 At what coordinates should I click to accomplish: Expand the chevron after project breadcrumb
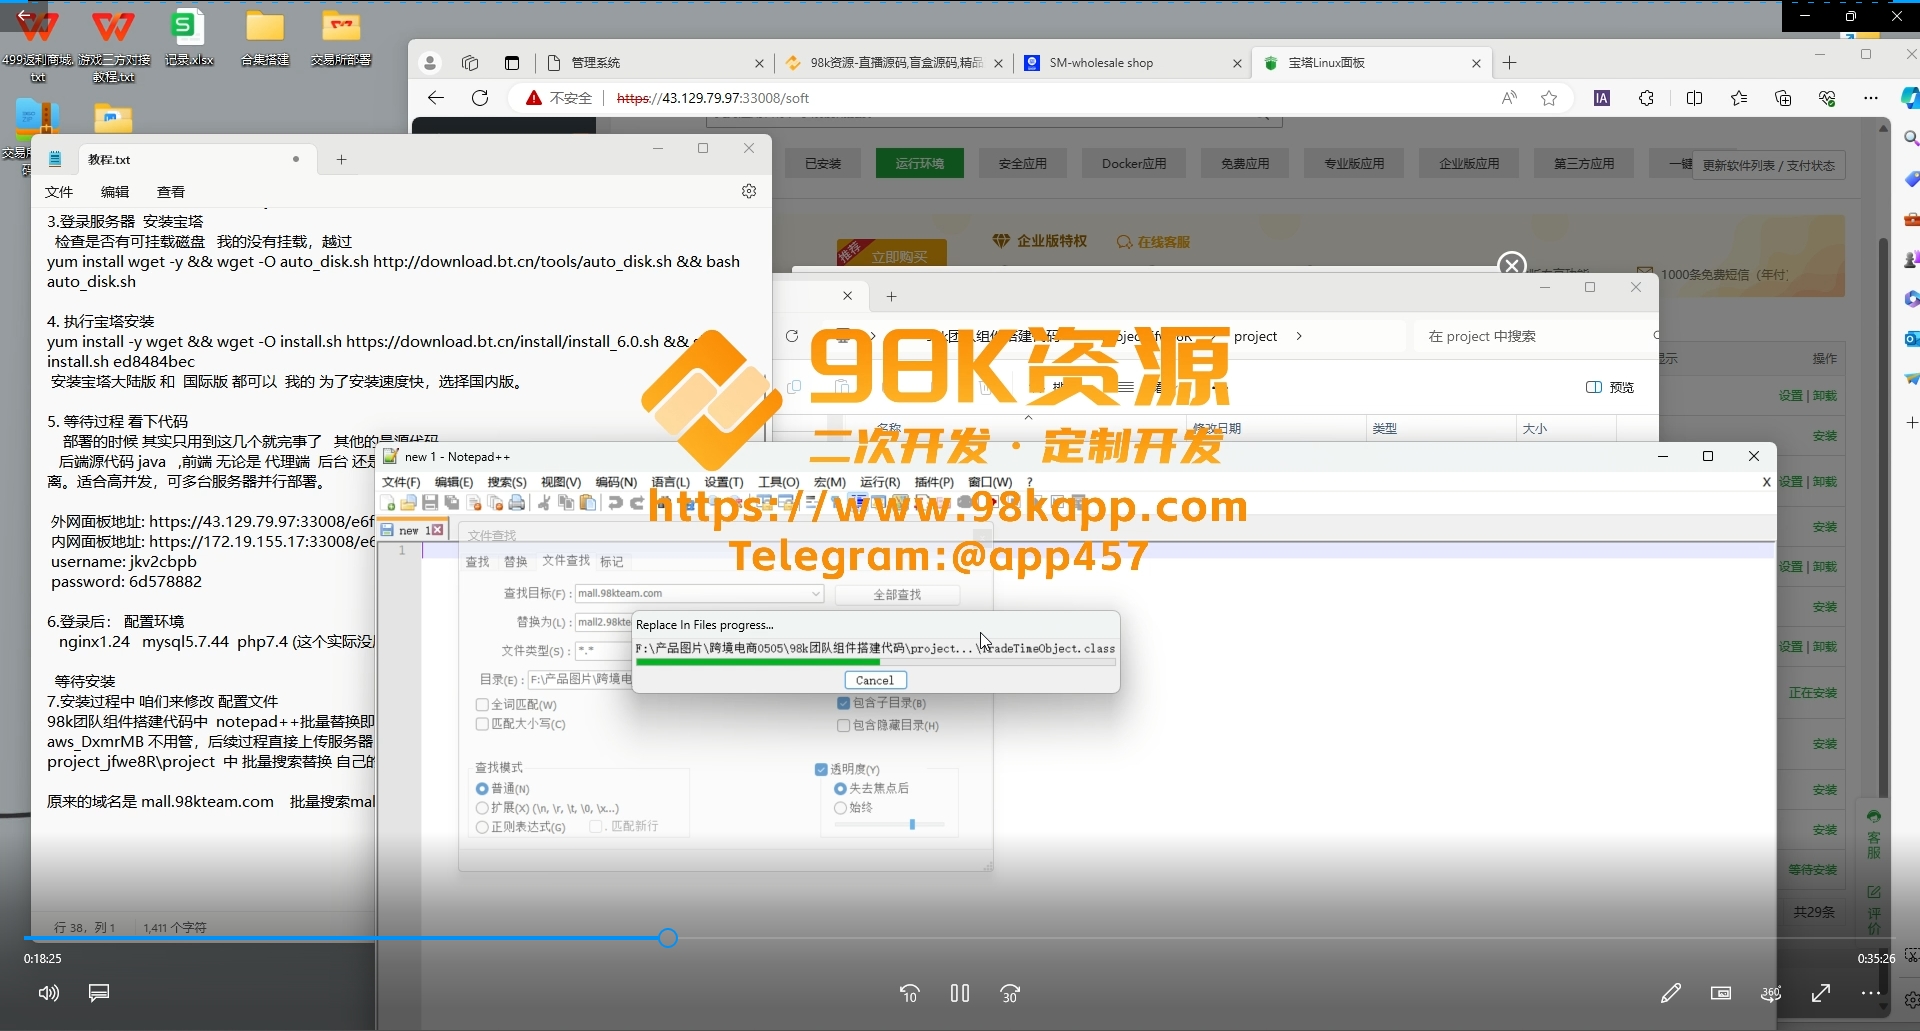coord(1299,336)
